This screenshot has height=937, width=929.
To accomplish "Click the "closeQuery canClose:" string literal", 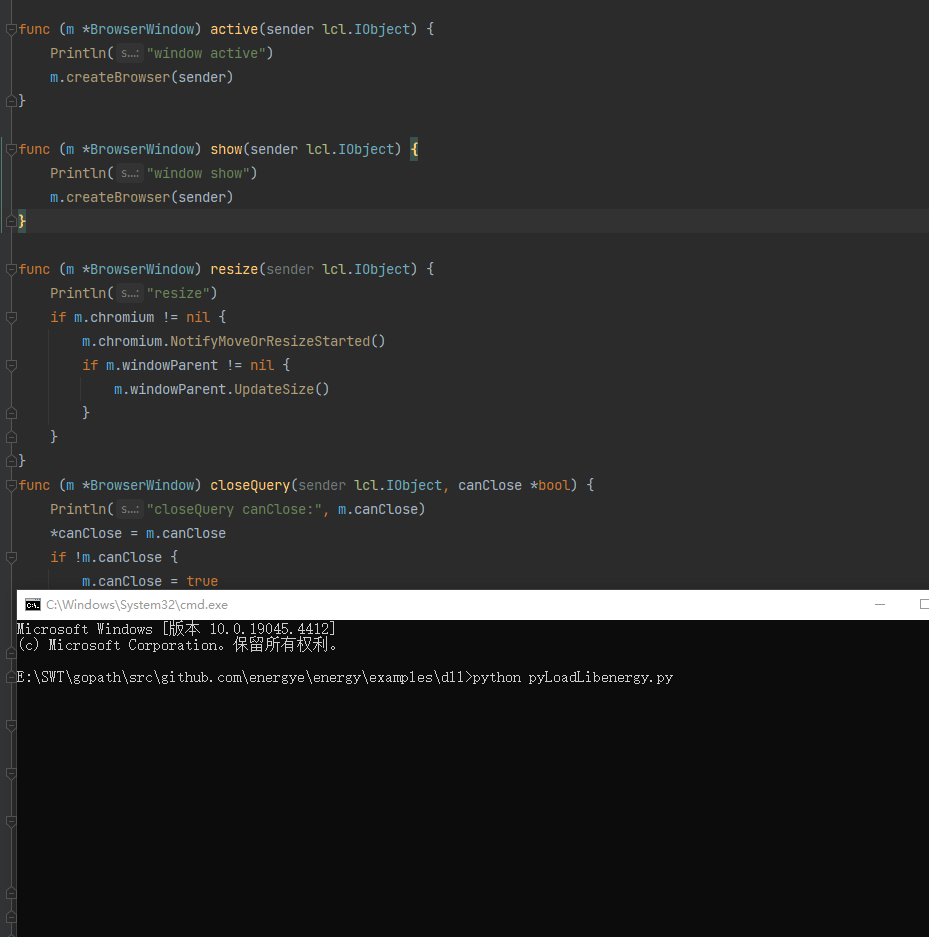I will point(234,509).
